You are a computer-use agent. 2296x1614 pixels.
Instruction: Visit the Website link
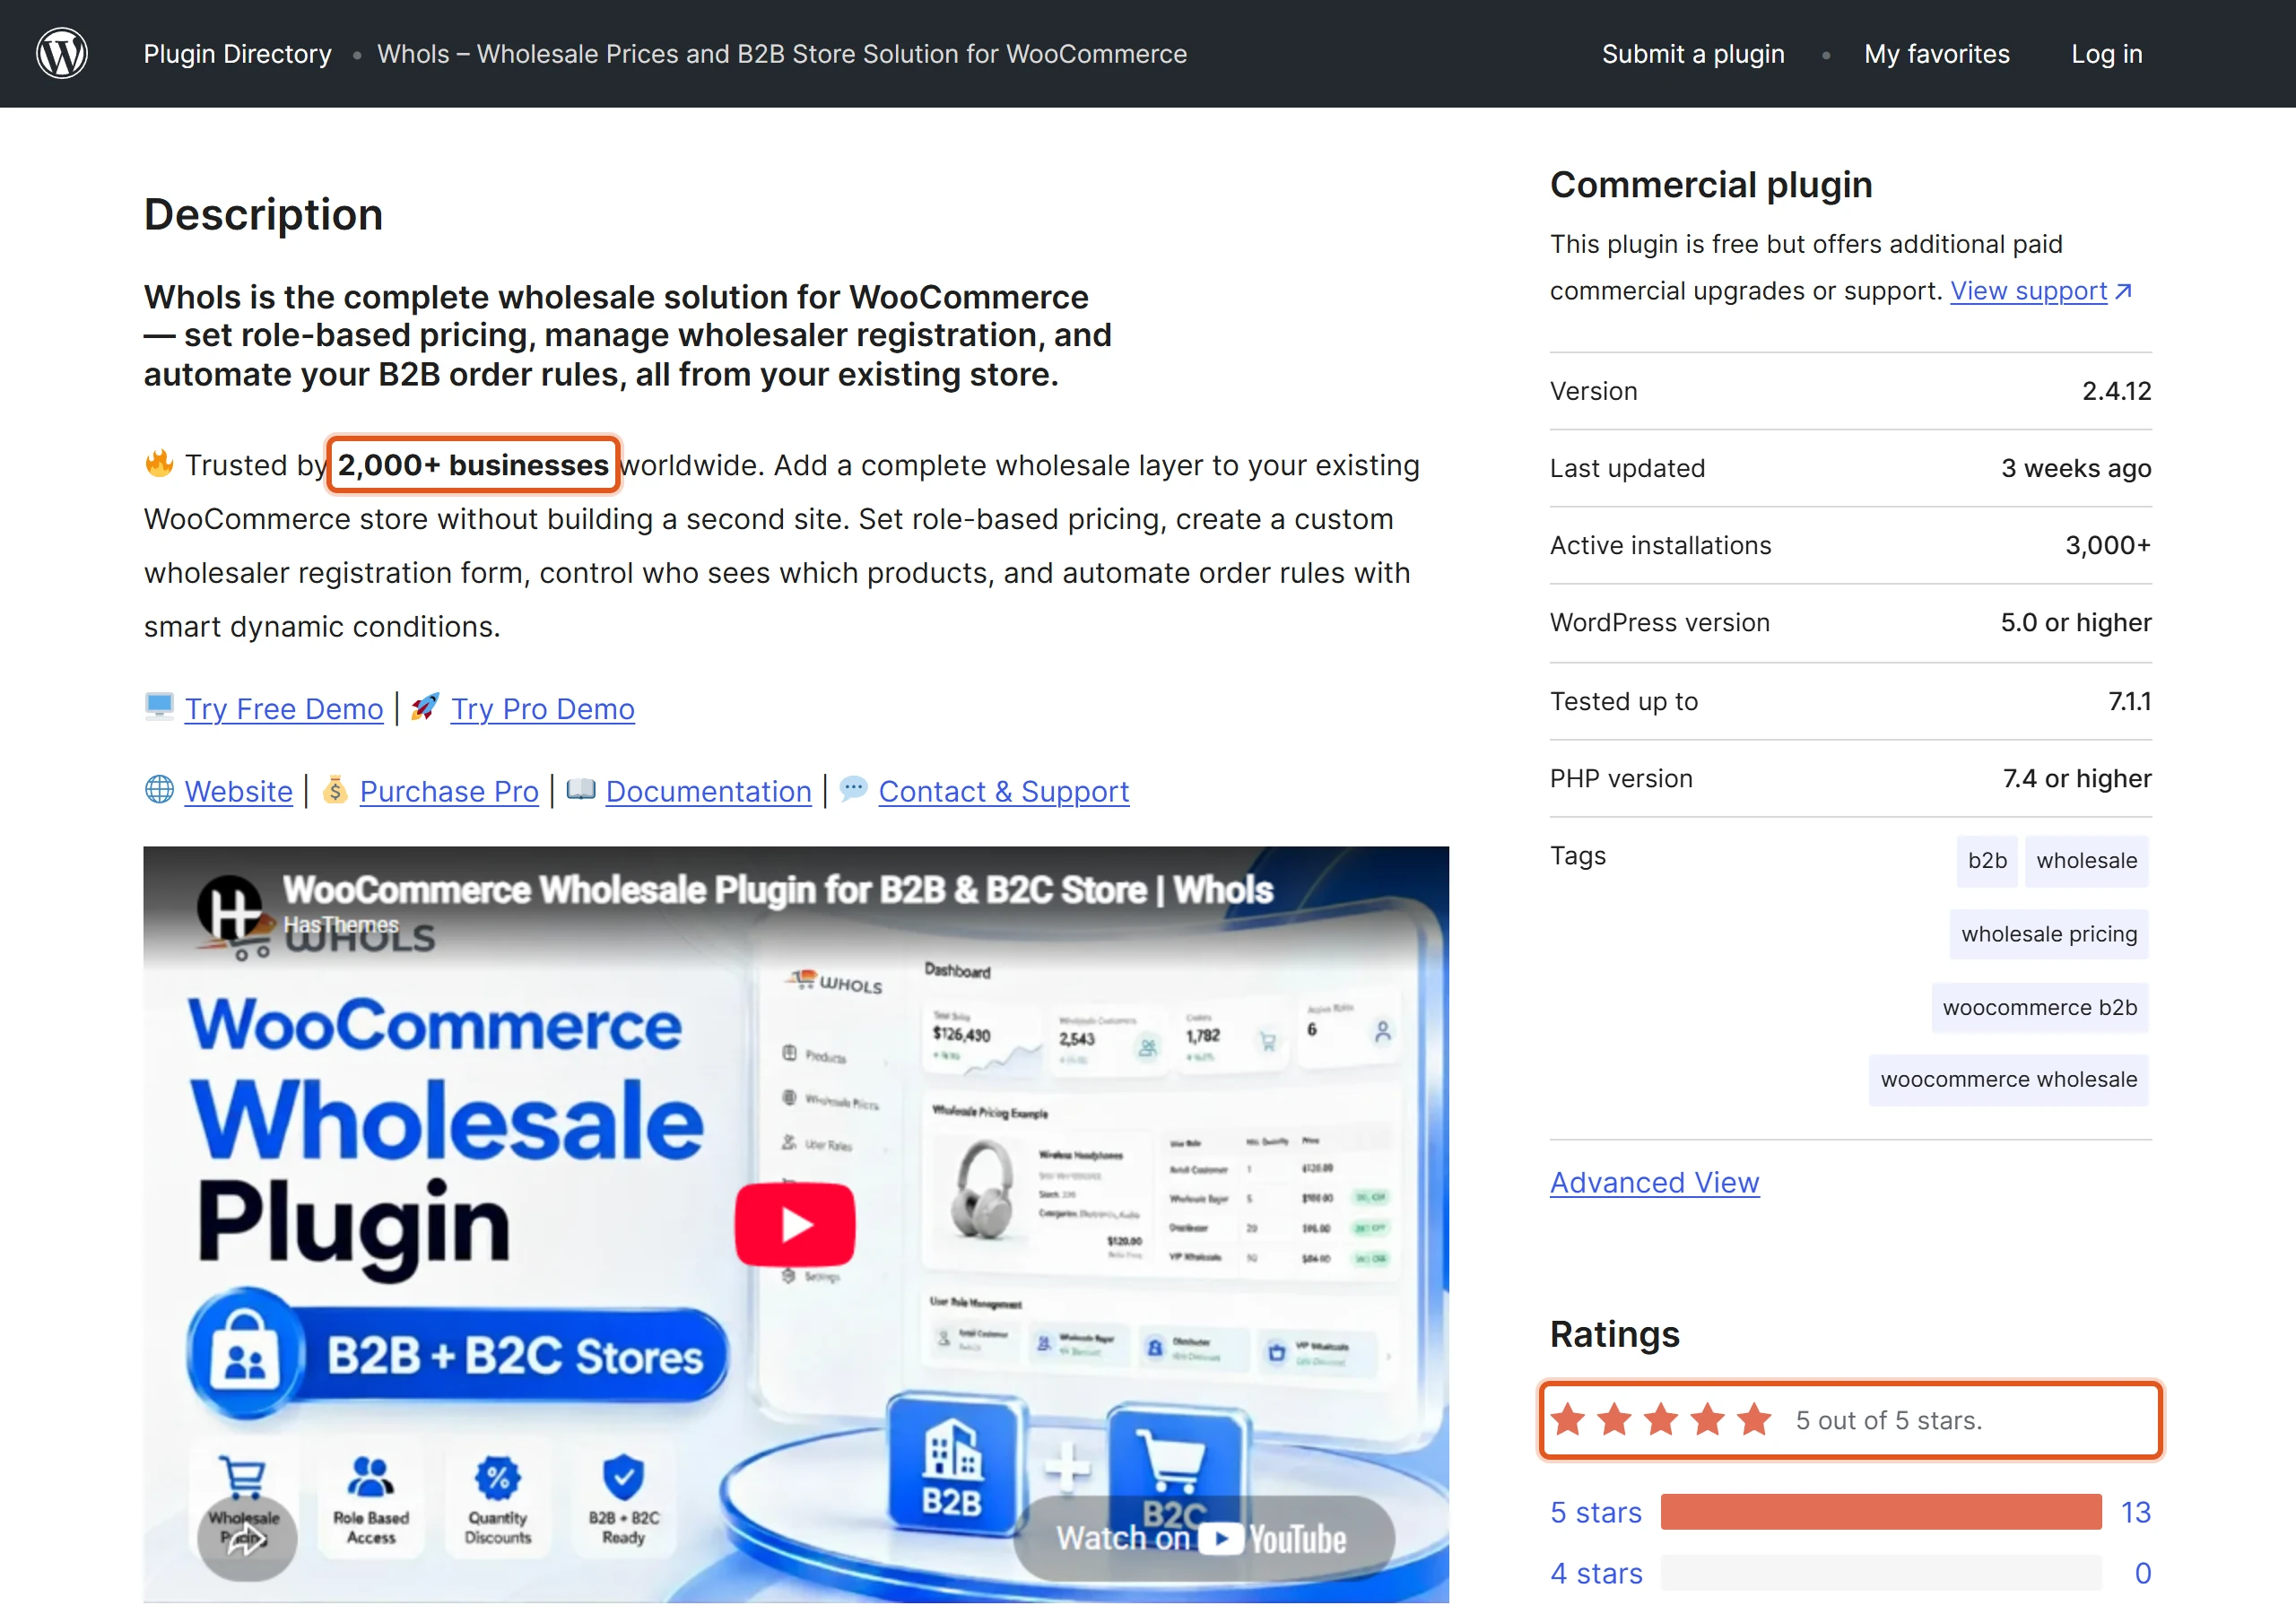pos(239,791)
